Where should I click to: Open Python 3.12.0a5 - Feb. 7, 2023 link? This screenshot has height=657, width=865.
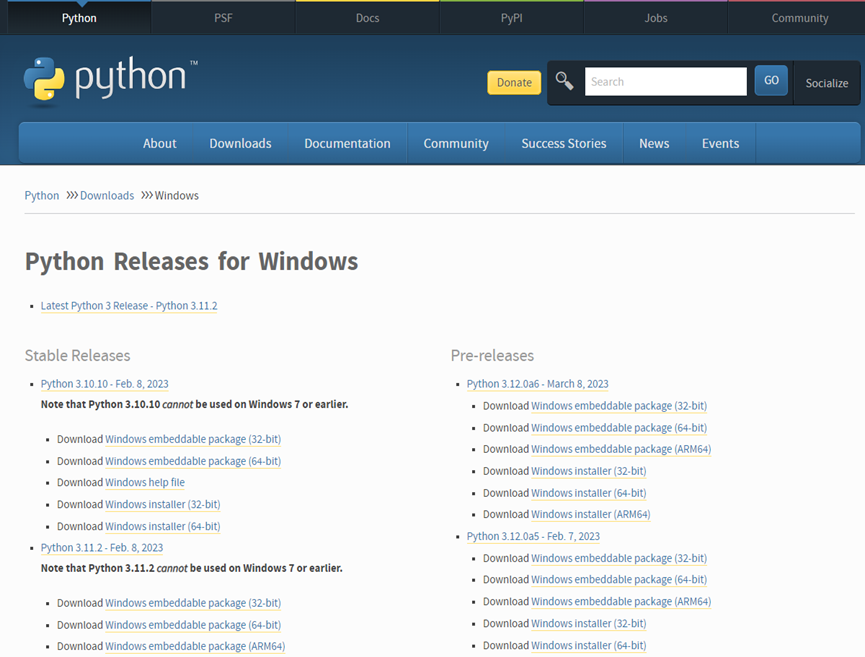coord(533,537)
